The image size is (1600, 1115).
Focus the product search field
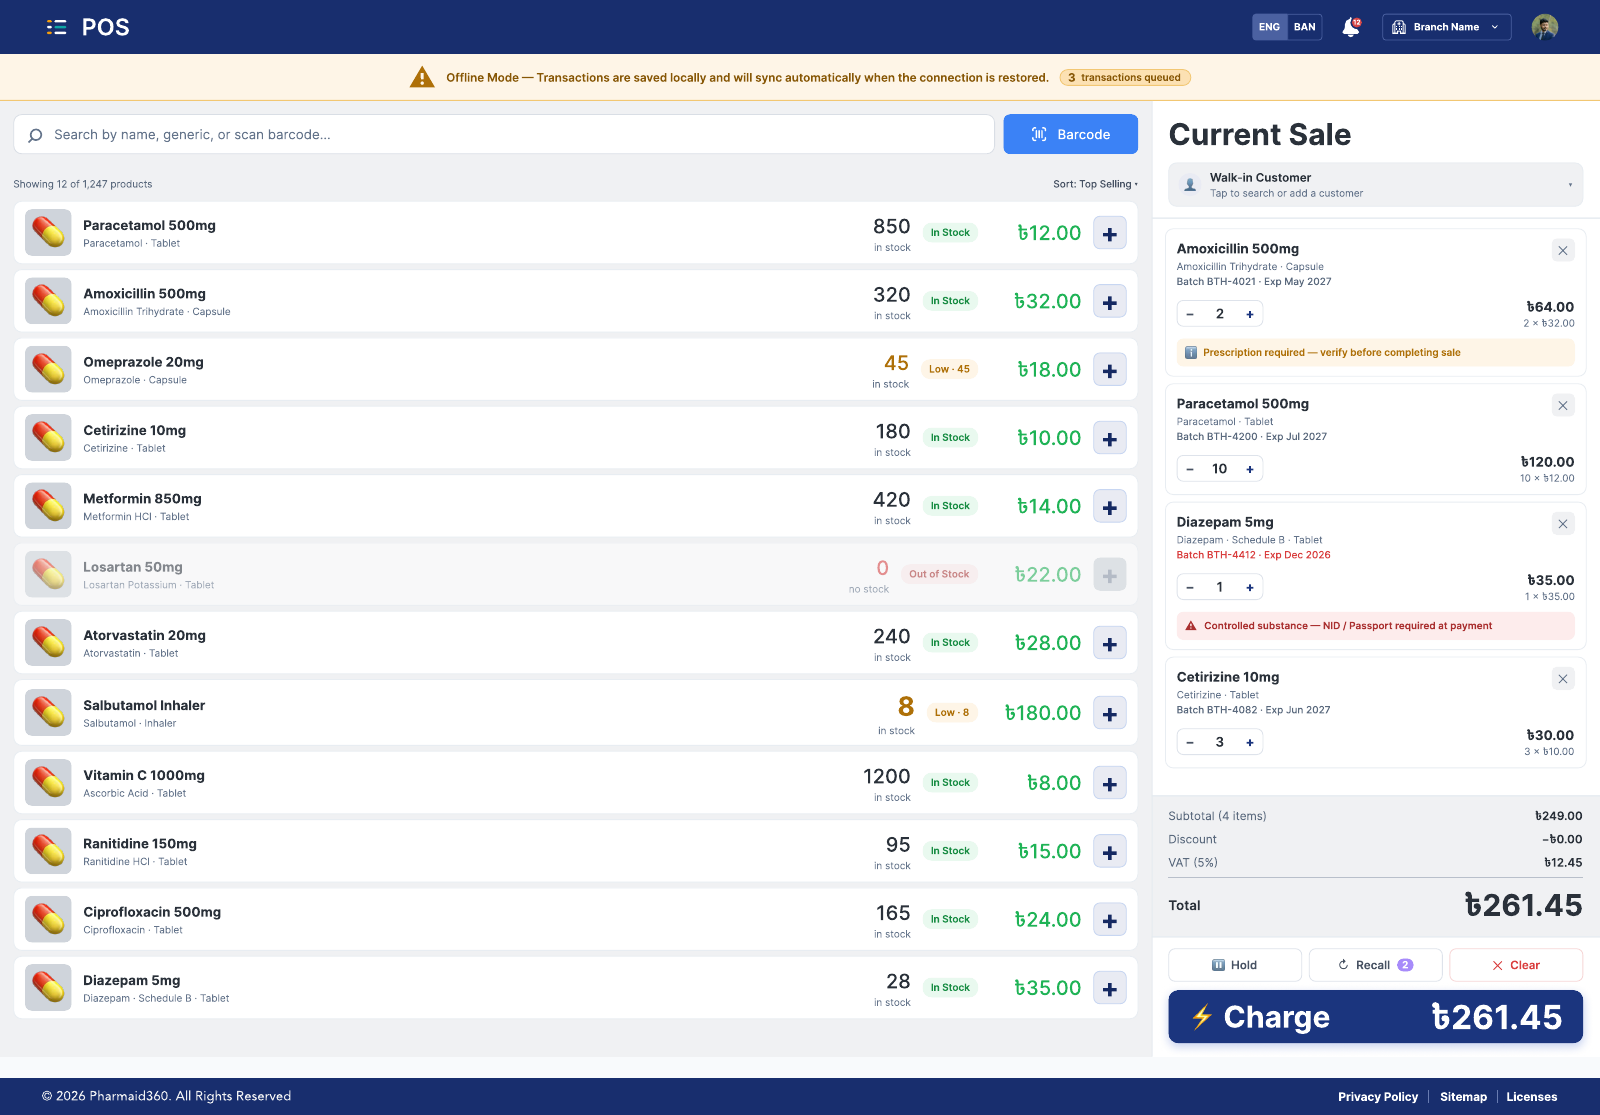[504, 134]
